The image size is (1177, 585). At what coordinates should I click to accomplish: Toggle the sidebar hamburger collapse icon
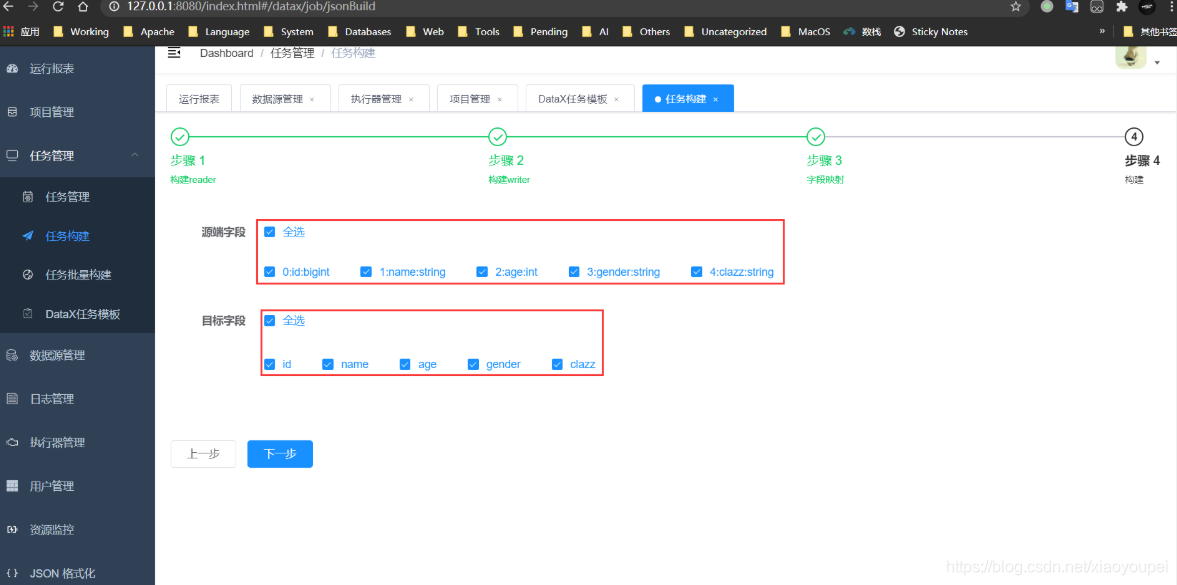coord(174,53)
